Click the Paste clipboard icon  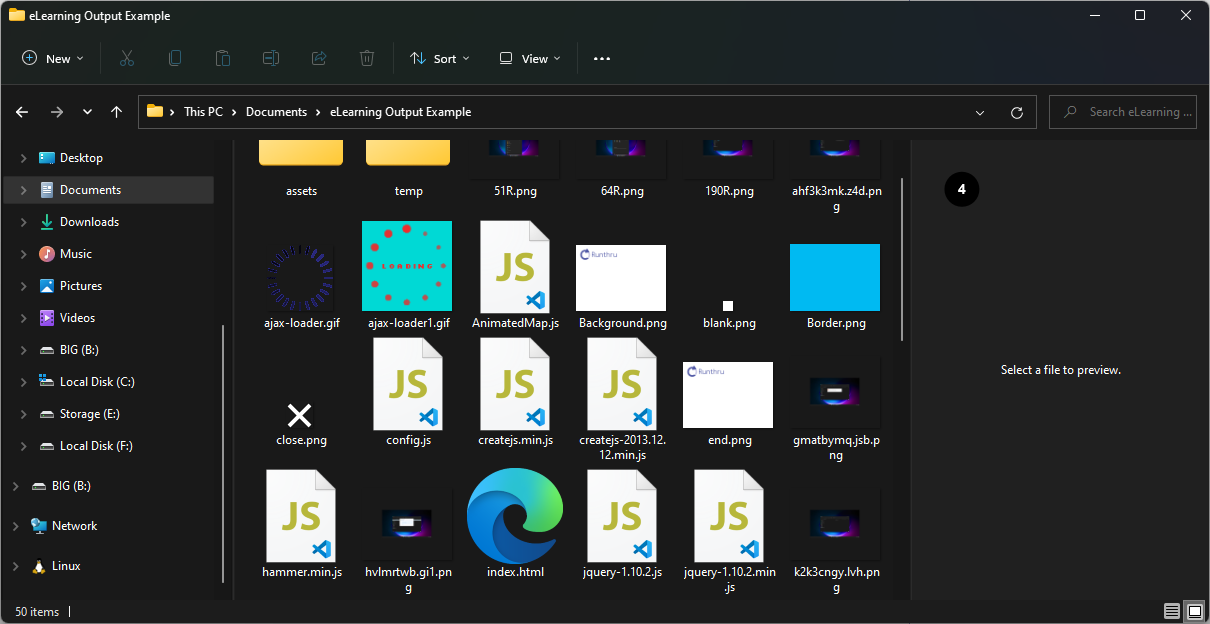pyautogui.click(x=223, y=59)
